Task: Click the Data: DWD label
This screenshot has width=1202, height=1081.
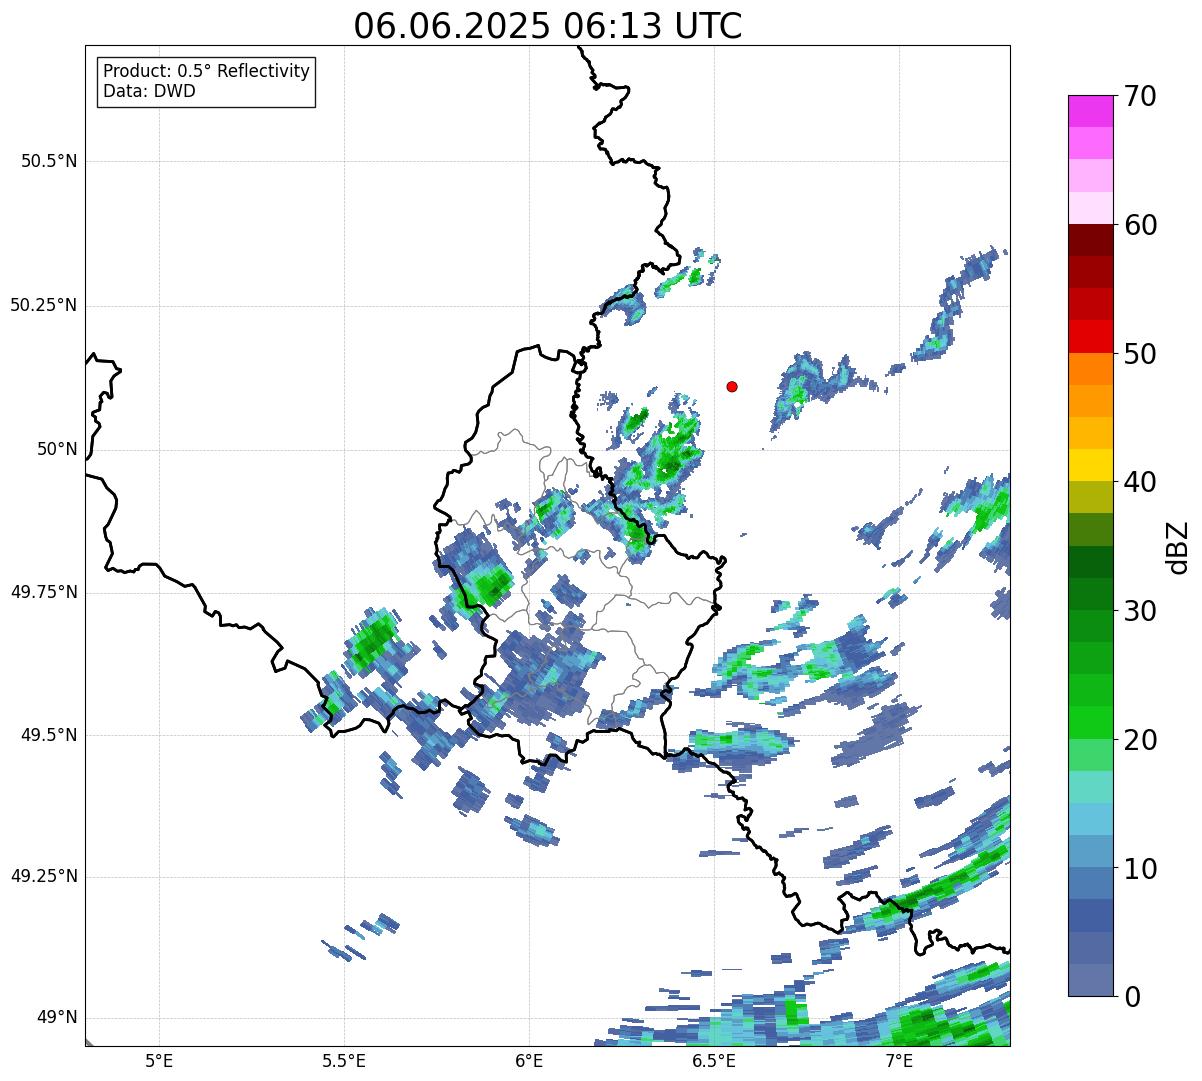Action: coord(149,91)
